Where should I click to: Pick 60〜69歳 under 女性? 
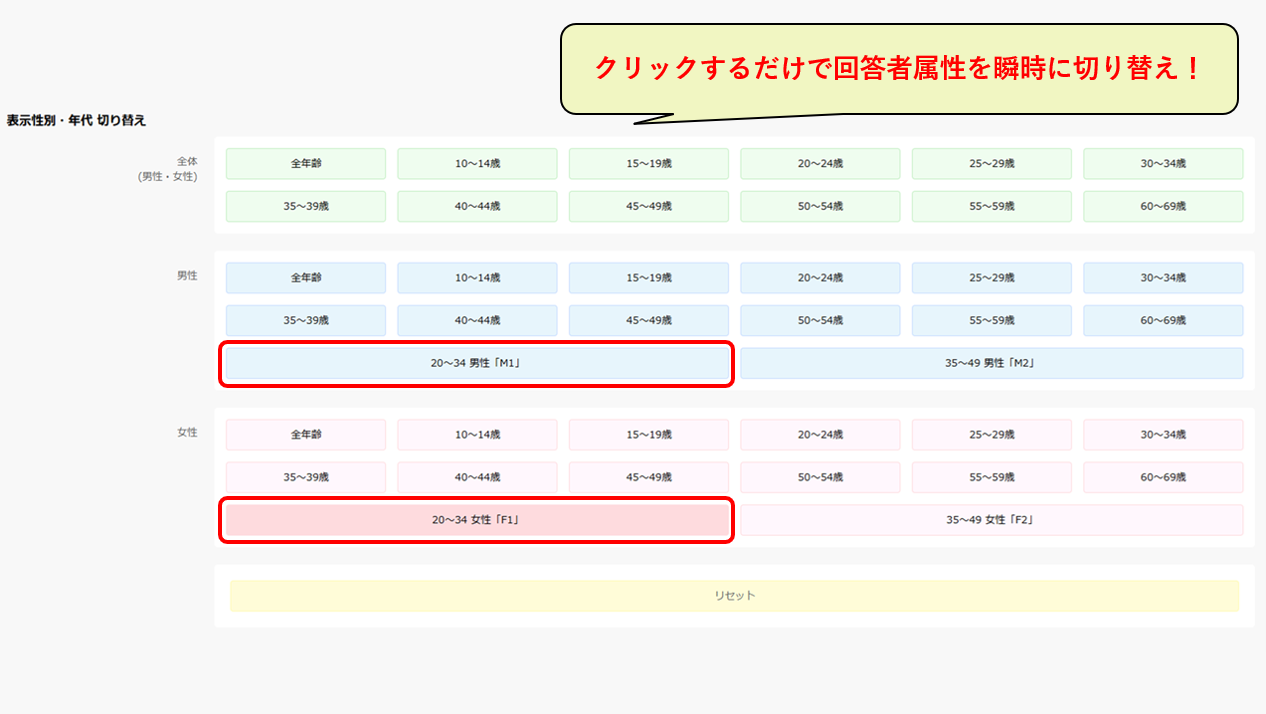(1163, 478)
